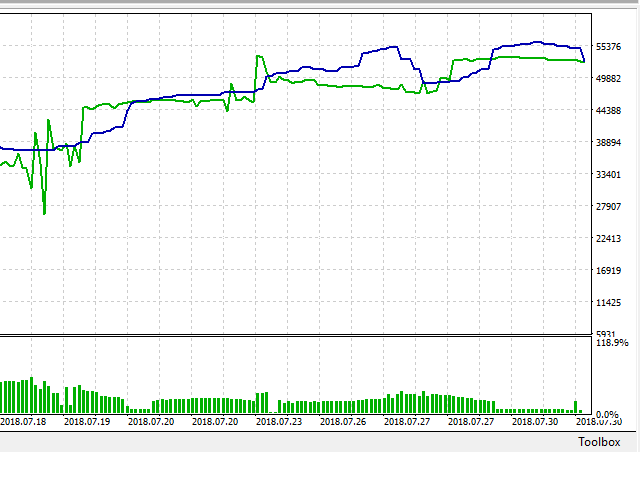Click the 2018.07.23 date marker

tap(279, 423)
